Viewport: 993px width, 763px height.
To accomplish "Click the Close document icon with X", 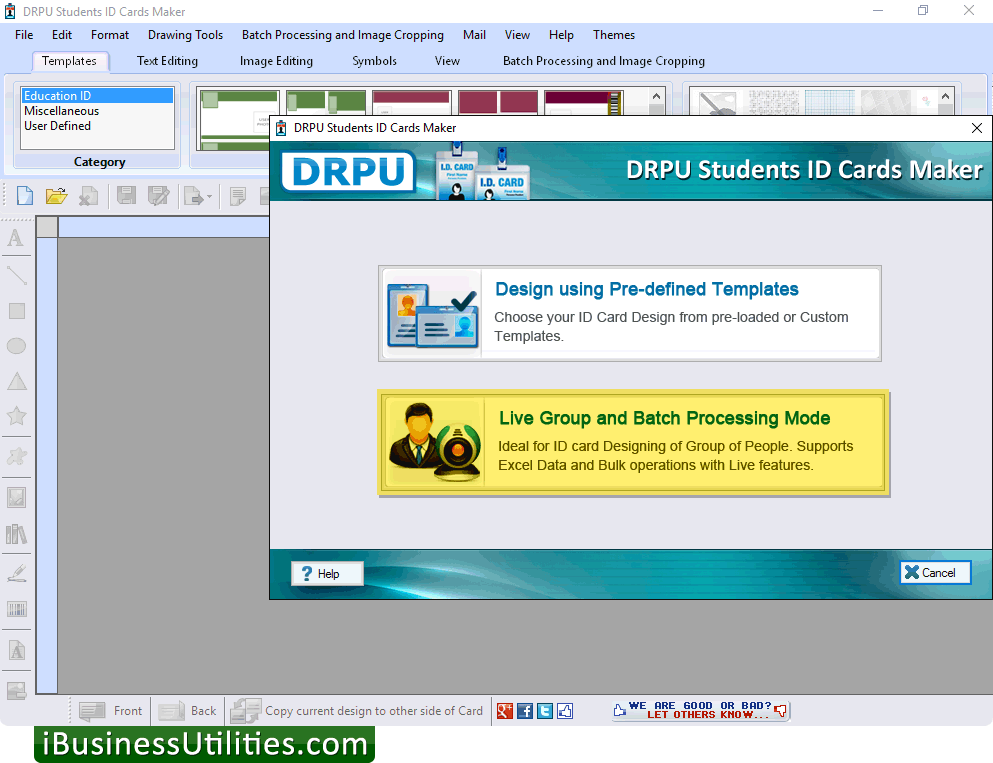I will click(x=88, y=196).
